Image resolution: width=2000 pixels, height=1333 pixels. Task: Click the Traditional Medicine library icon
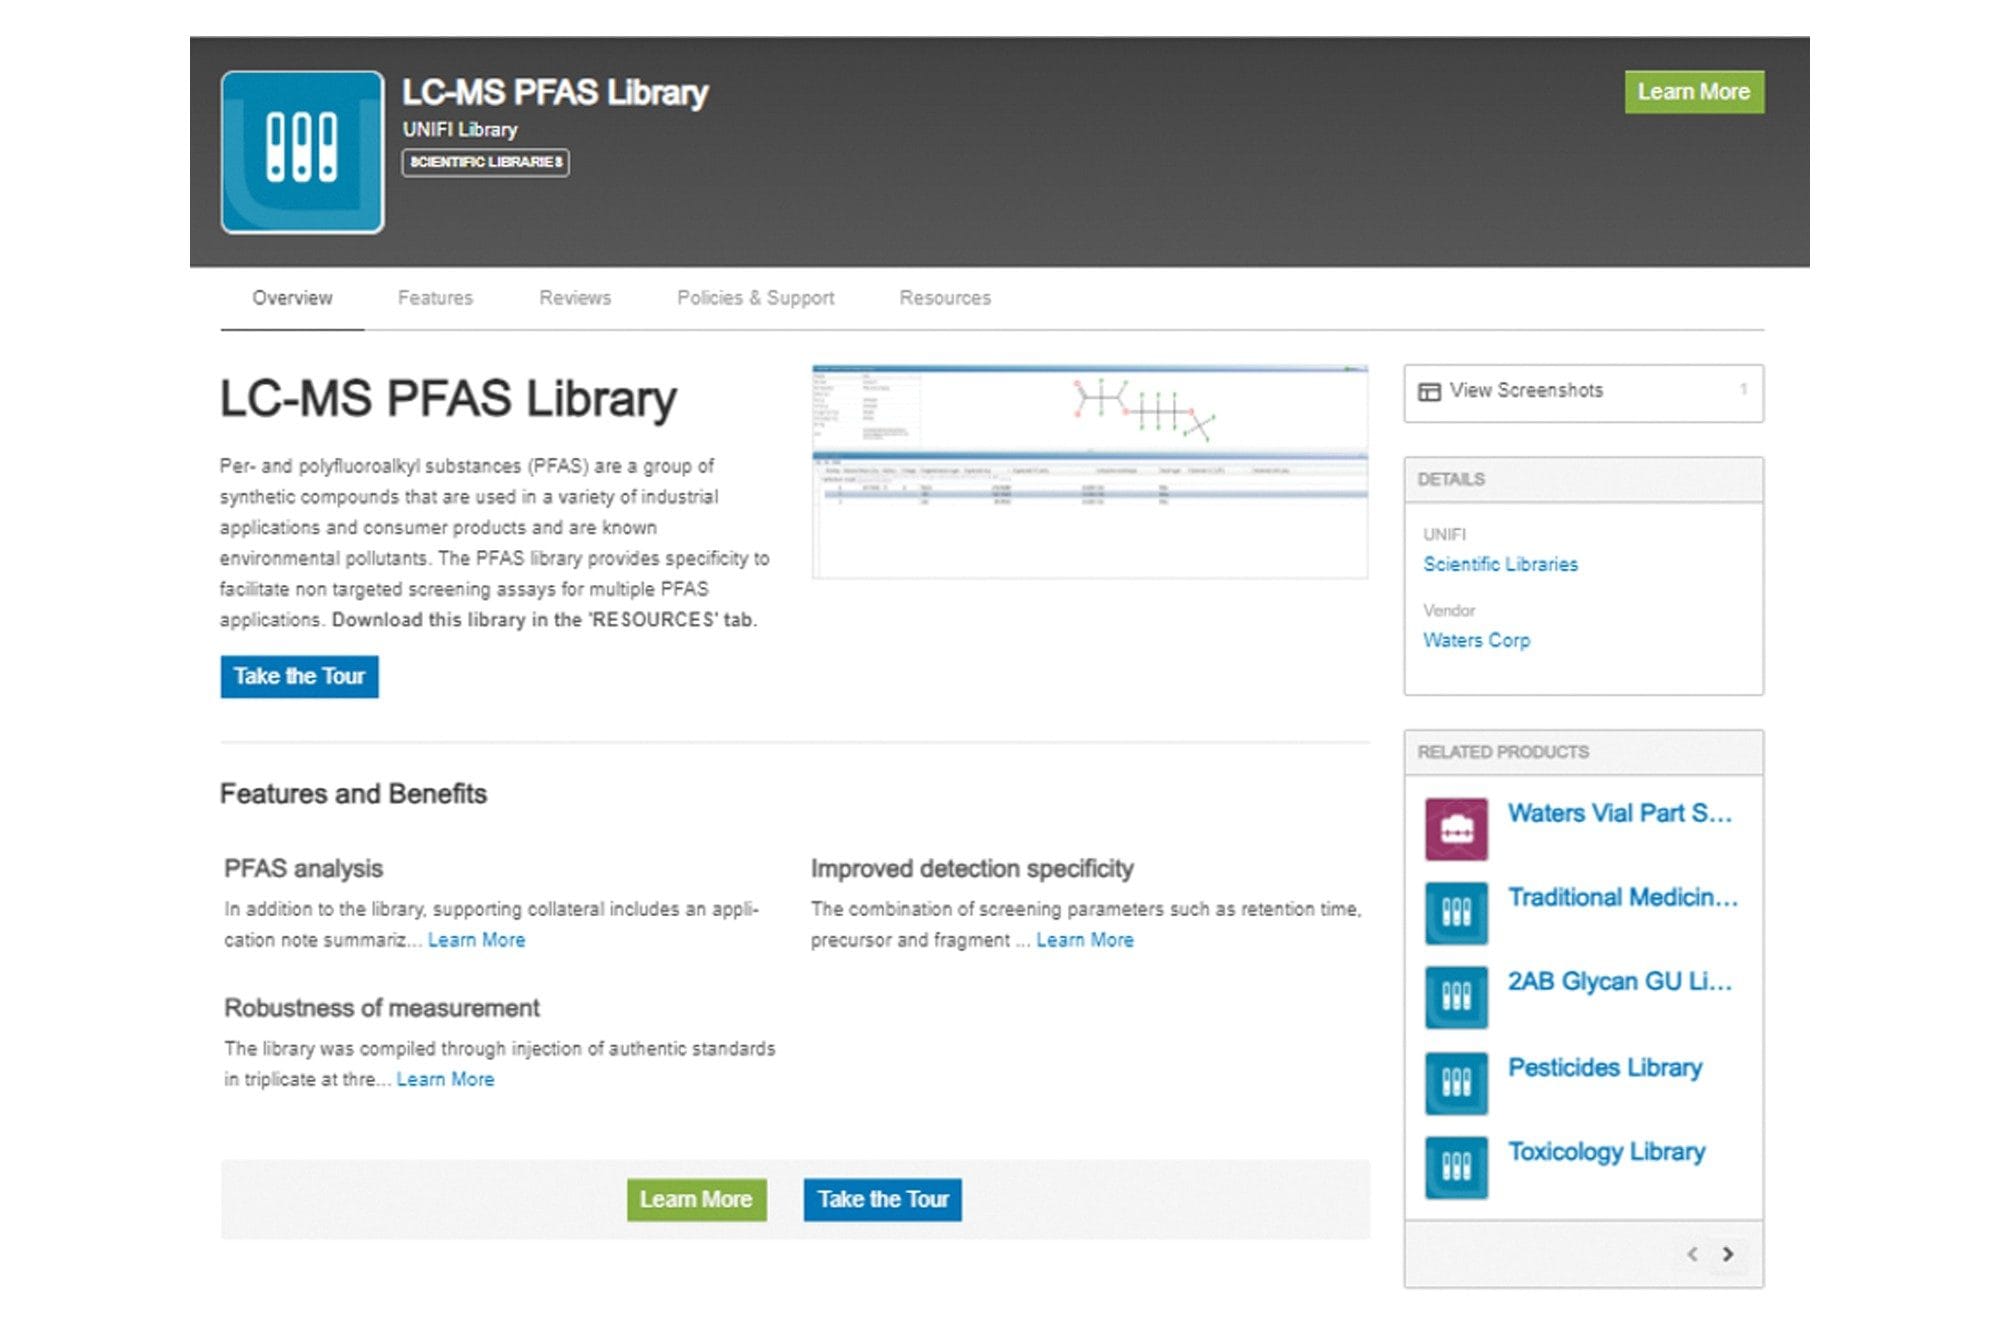[x=1456, y=913]
